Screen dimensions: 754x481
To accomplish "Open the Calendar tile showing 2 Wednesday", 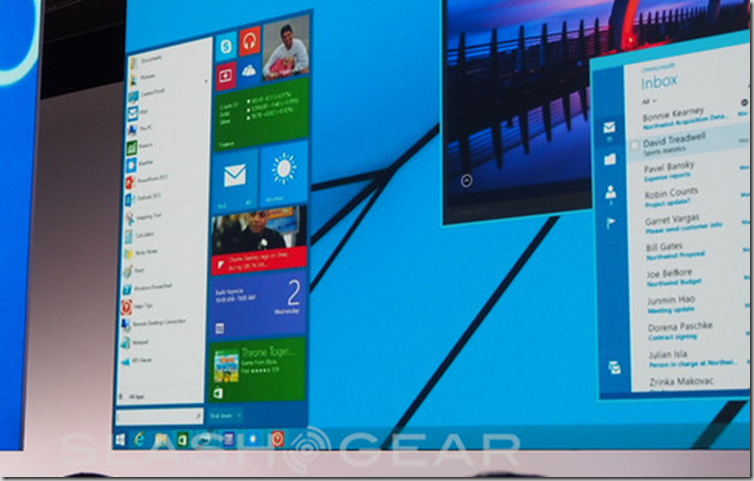I will [258, 303].
